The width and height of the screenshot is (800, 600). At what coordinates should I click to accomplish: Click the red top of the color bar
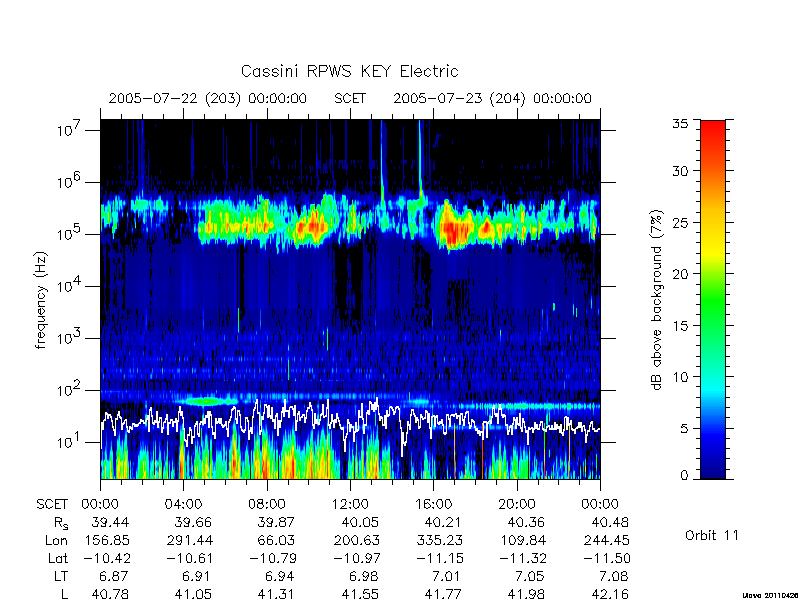[713, 128]
